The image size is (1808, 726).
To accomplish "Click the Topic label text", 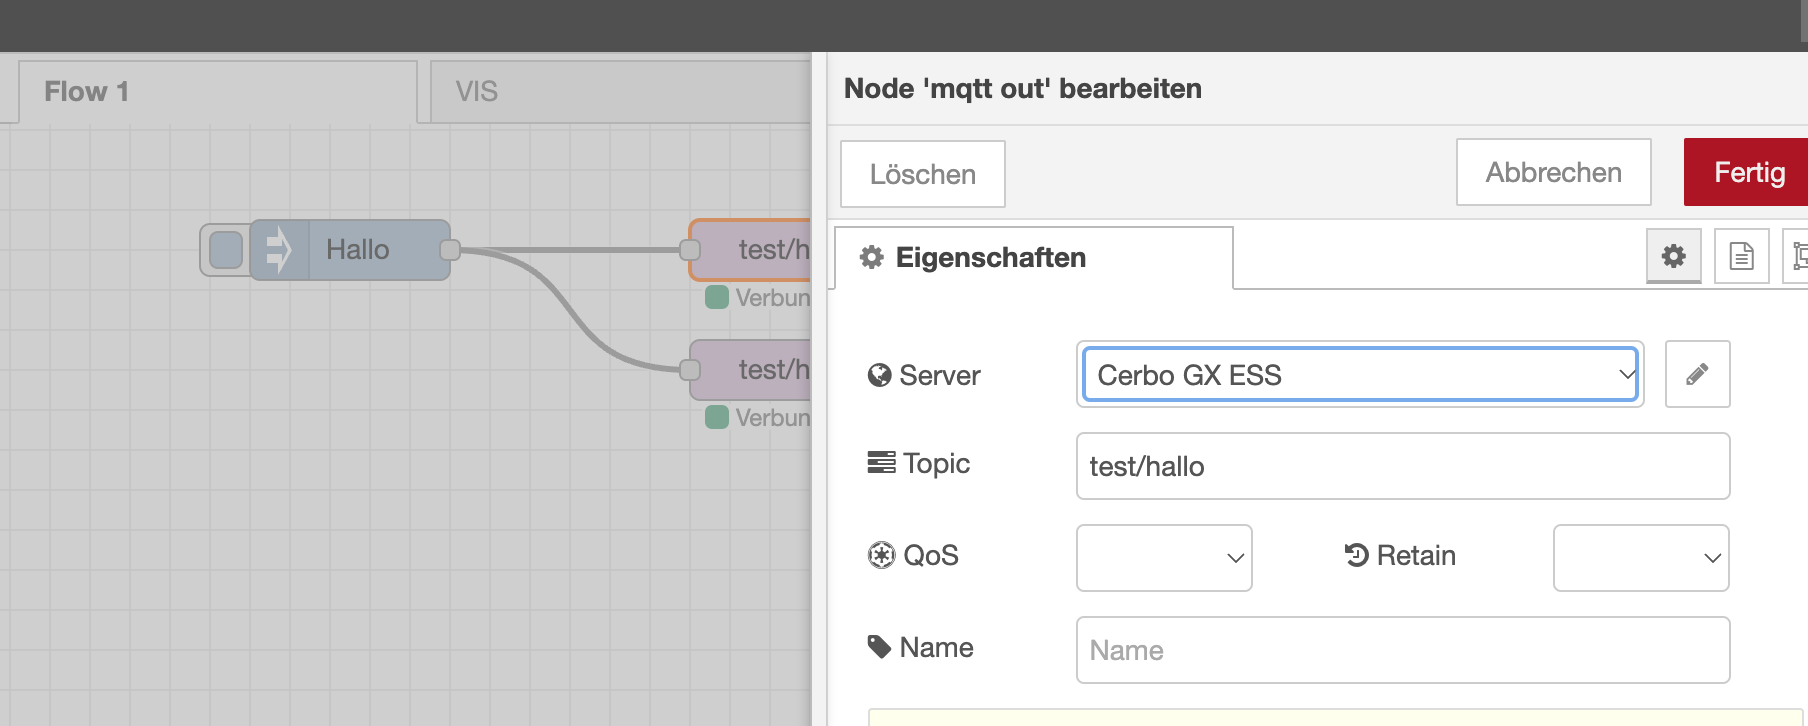I will click(936, 464).
